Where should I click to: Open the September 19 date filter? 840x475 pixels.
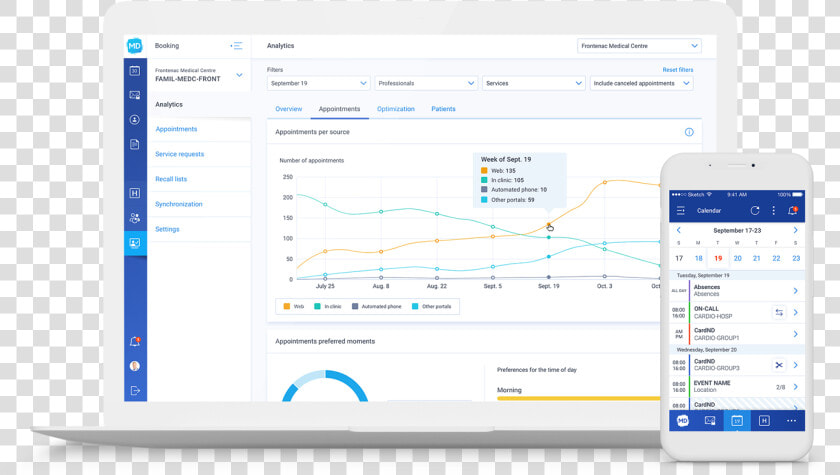pyautogui.click(x=318, y=84)
